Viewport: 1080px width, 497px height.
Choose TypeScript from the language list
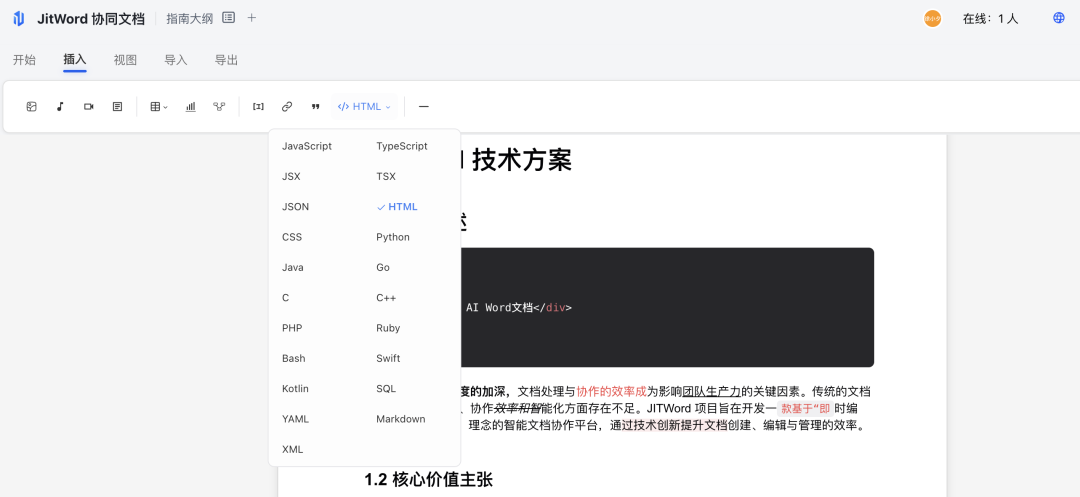tap(402, 146)
